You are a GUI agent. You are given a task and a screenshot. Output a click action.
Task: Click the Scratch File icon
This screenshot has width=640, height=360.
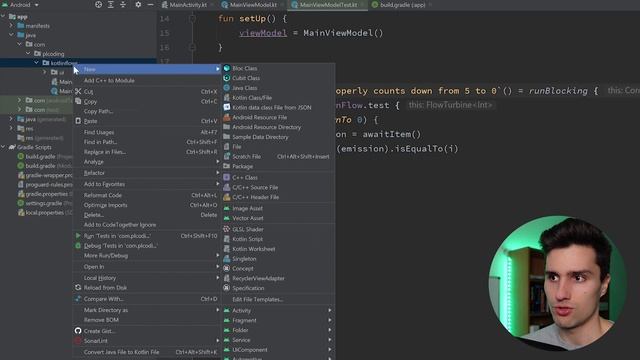227,156
